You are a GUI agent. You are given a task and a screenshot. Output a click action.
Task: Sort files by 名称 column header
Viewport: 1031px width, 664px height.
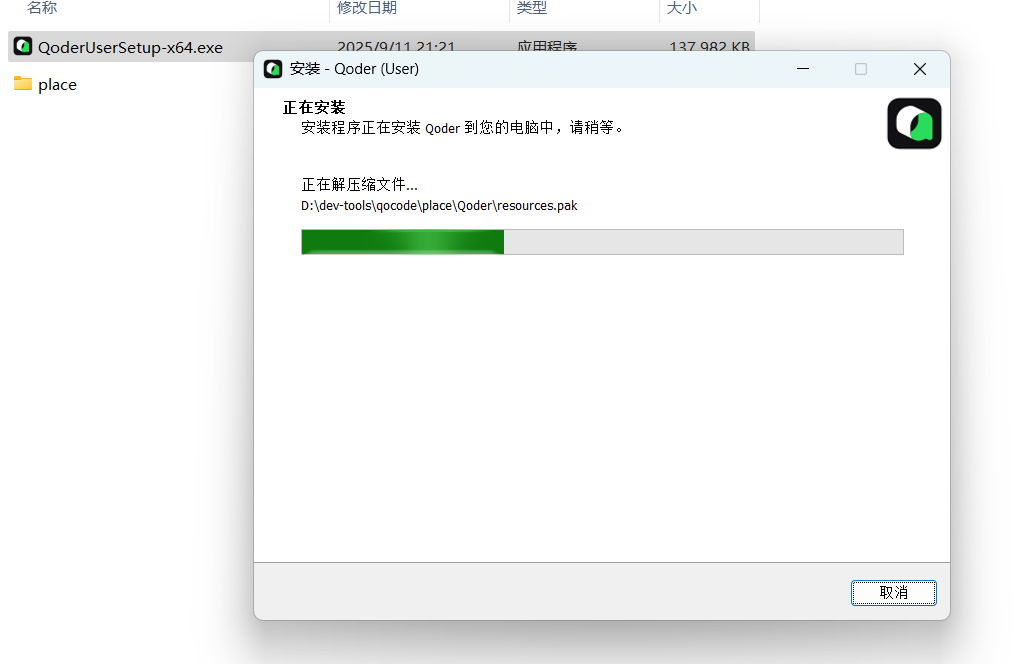(42, 8)
